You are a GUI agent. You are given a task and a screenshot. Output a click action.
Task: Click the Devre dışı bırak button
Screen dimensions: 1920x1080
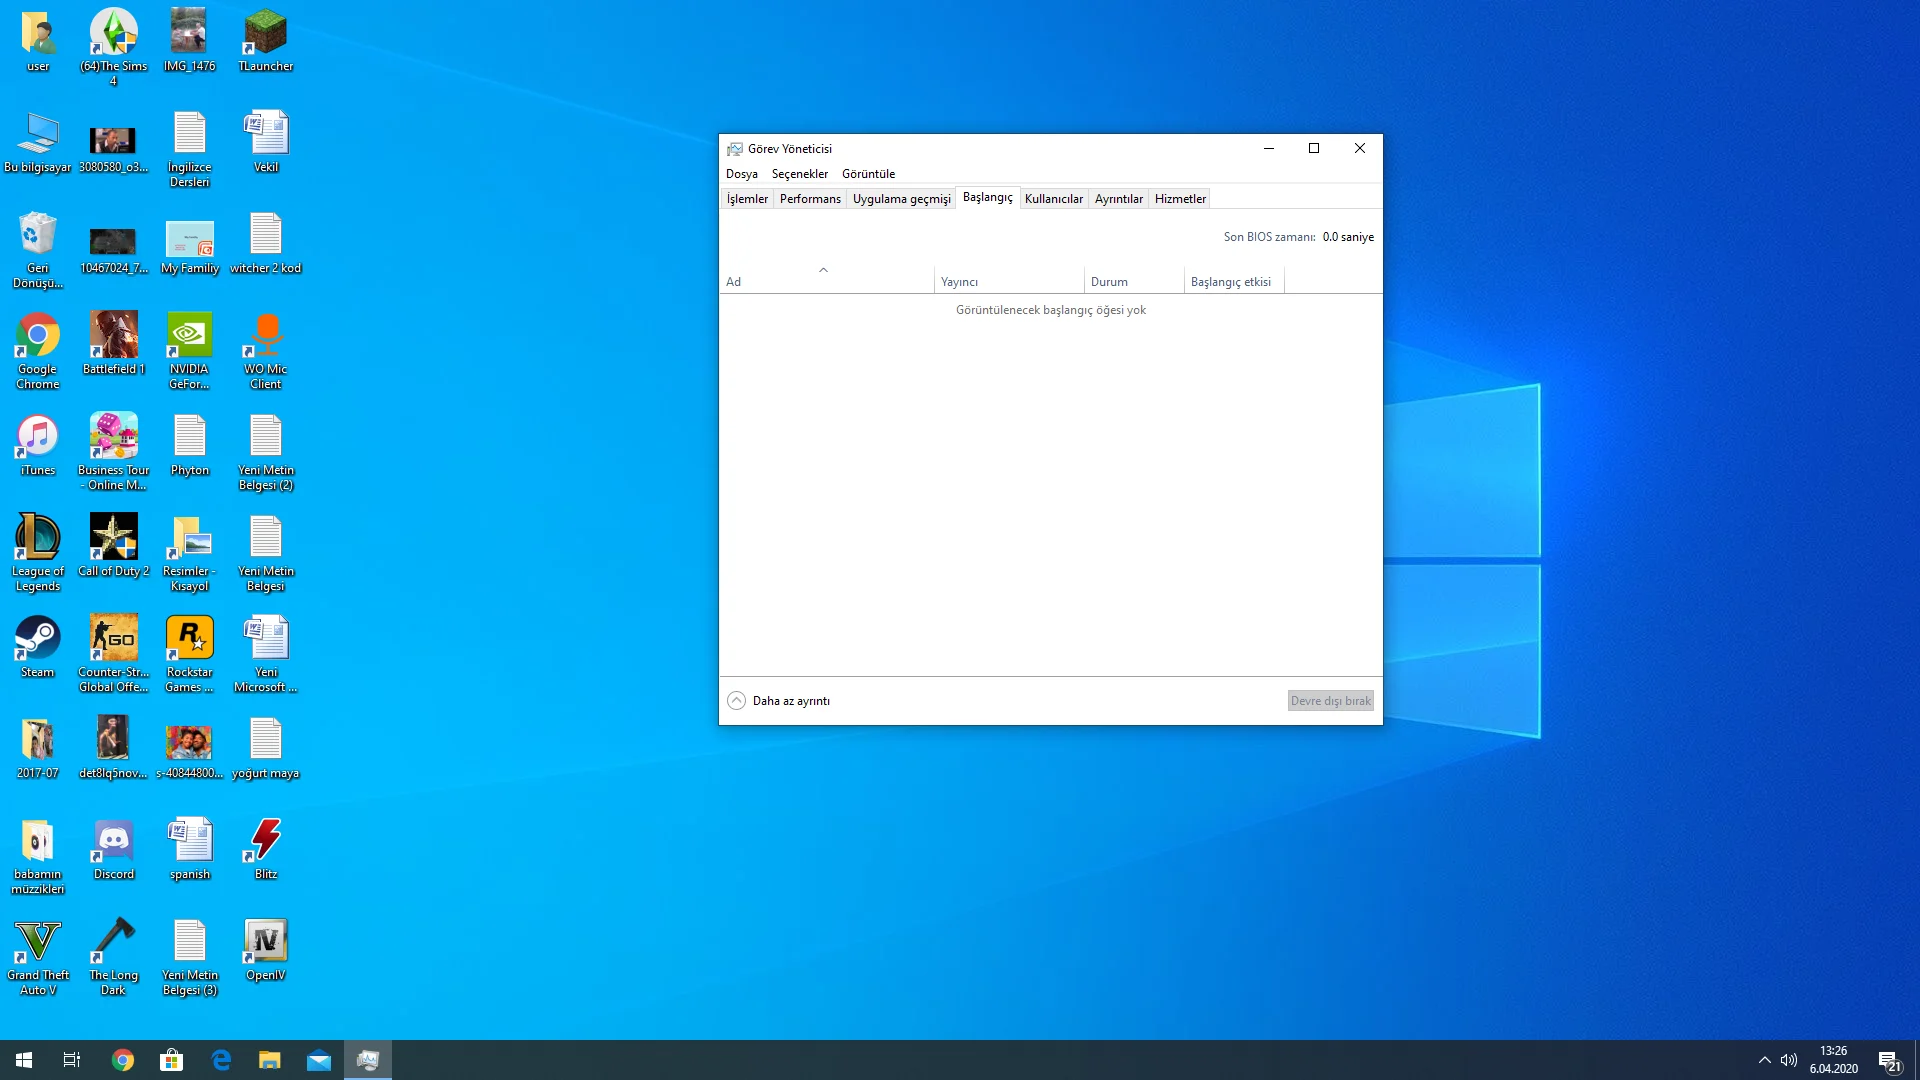pos(1330,701)
